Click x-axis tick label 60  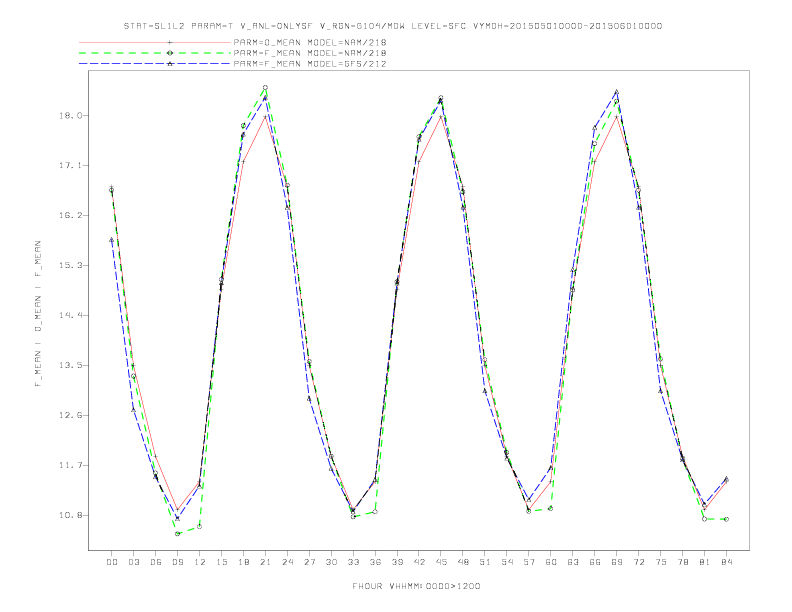551,562
